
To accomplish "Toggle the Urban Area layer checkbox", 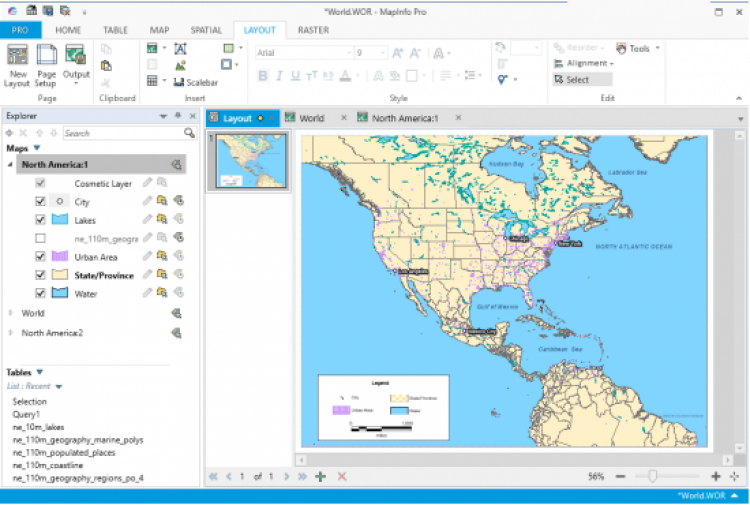I will 41,257.
